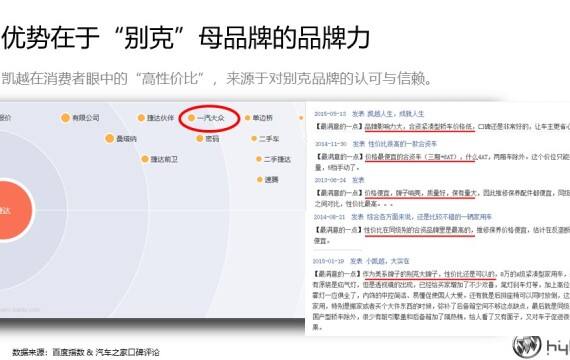The height and width of the screenshot is (360, 570).
Task: Click the 密码 keyword node
Action: 208,139
